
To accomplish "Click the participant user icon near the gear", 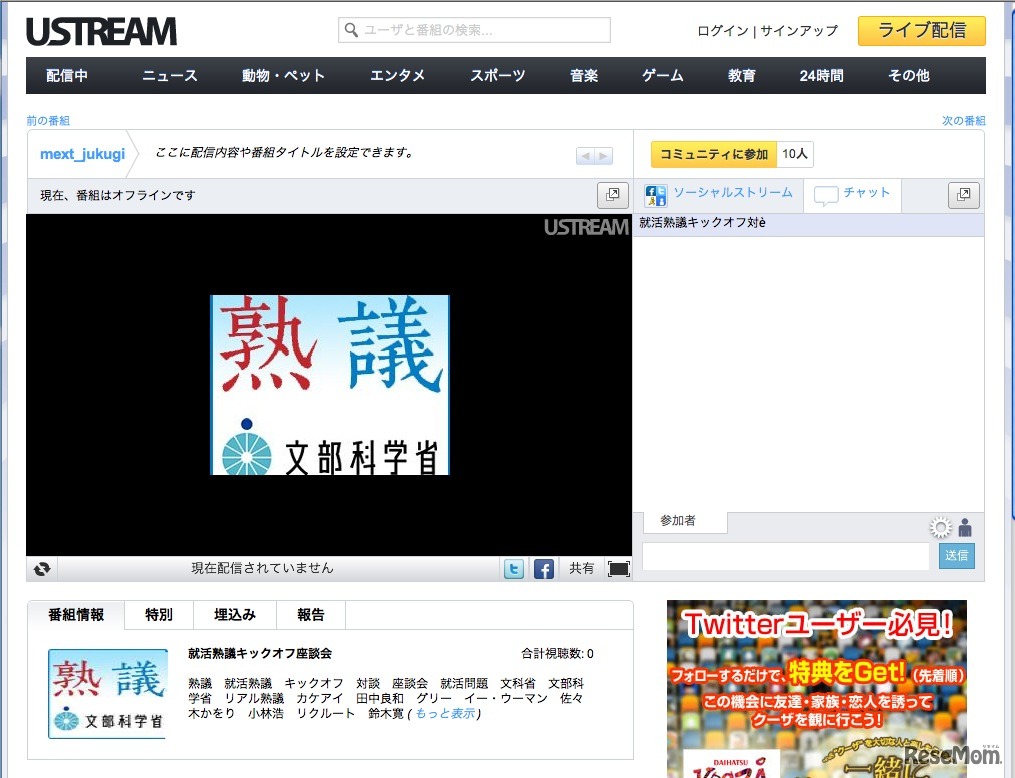I will tap(964, 527).
